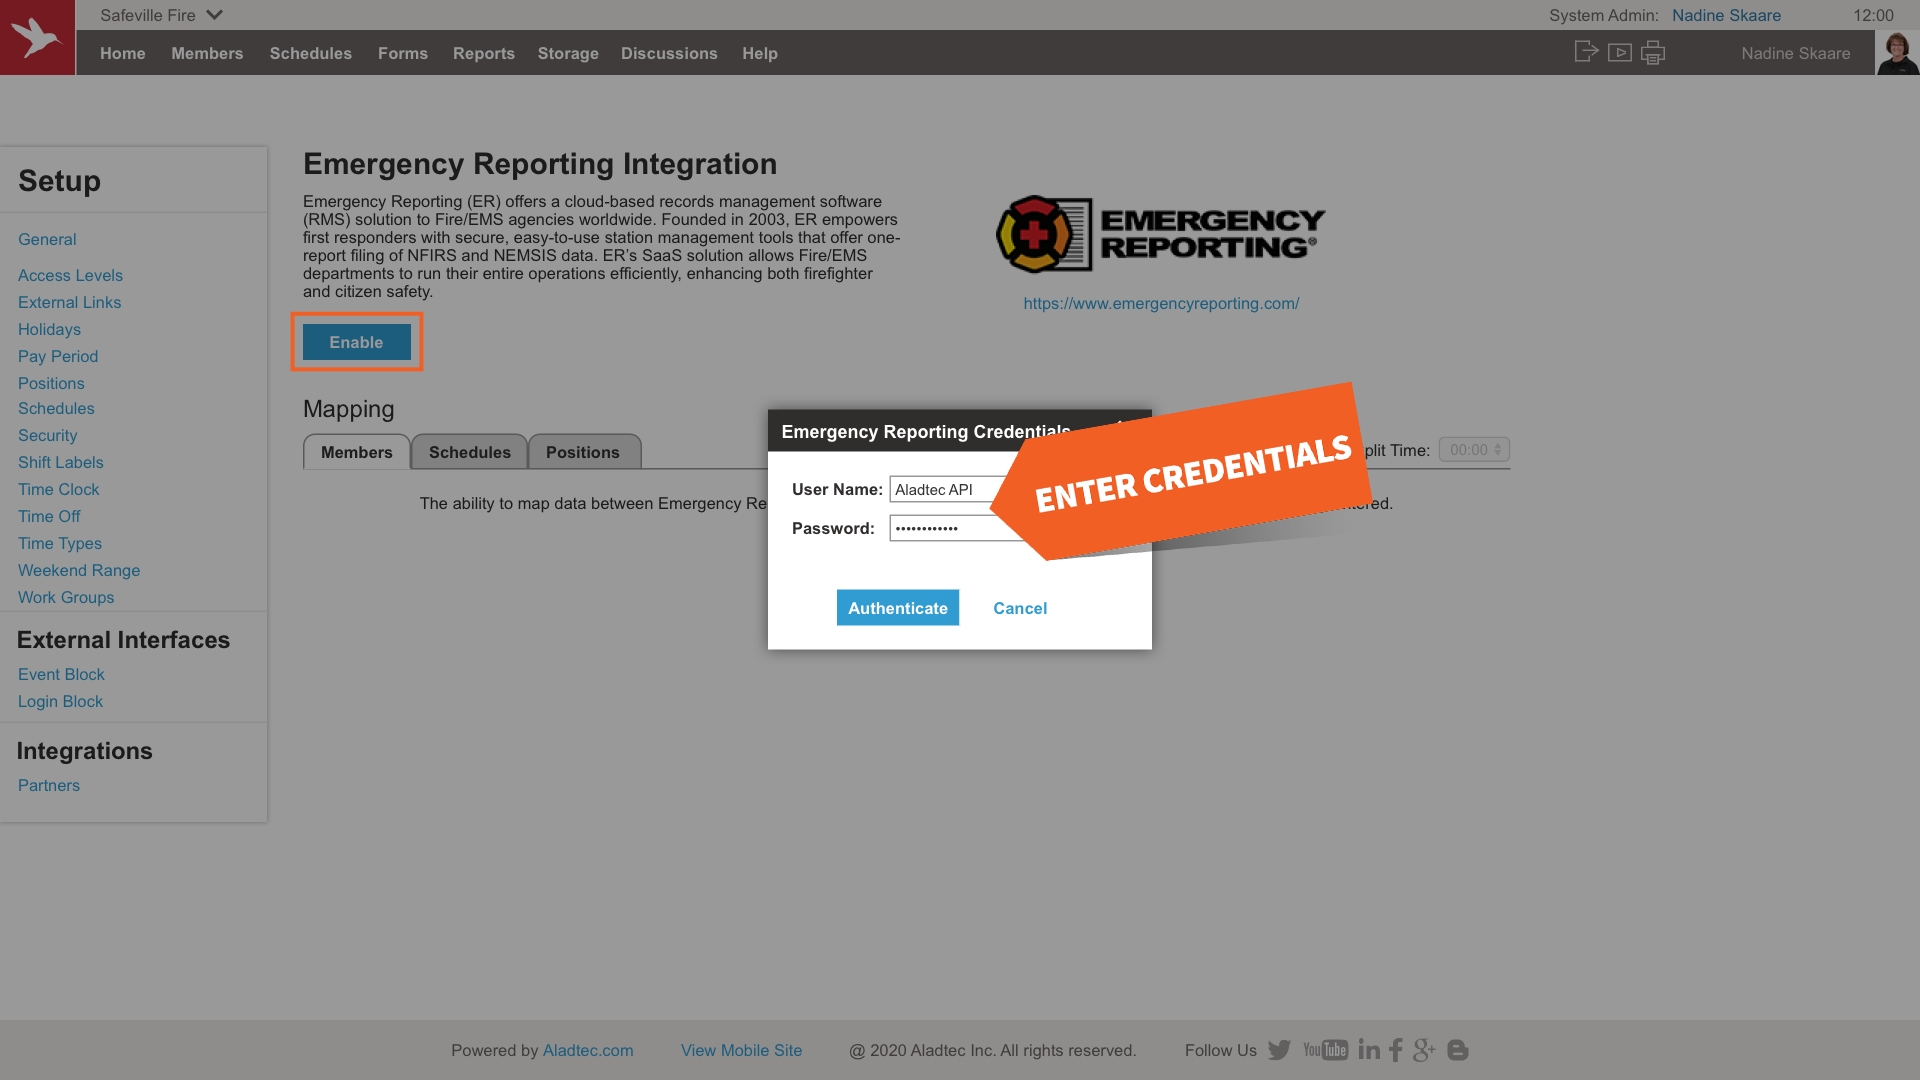The width and height of the screenshot is (1920, 1080).
Task: Click the Emergency Reporting website link
Action: (1160, 303)
